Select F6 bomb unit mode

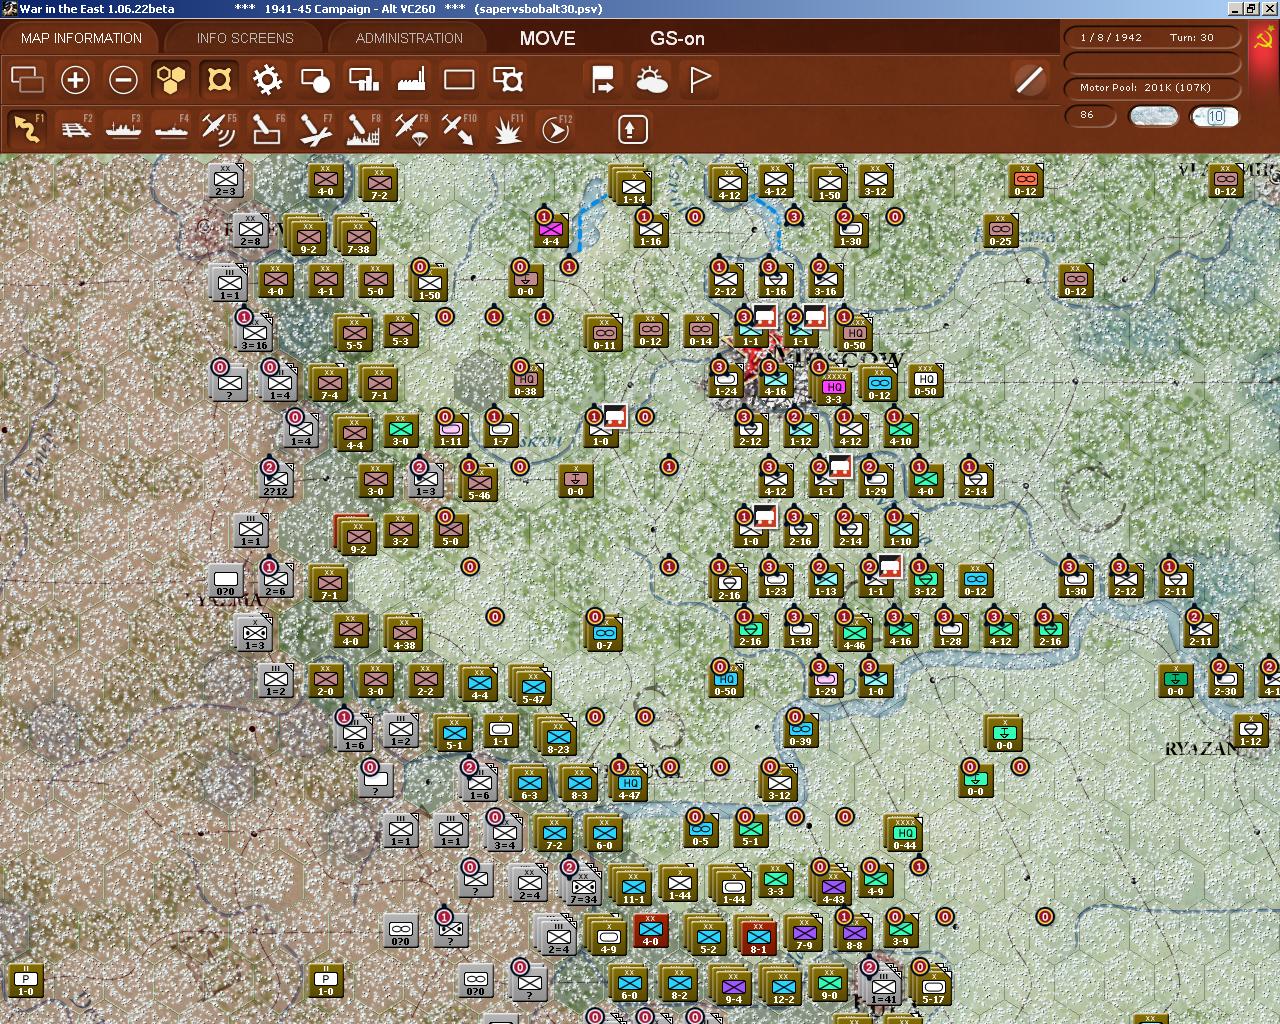(x=267, y=129)
